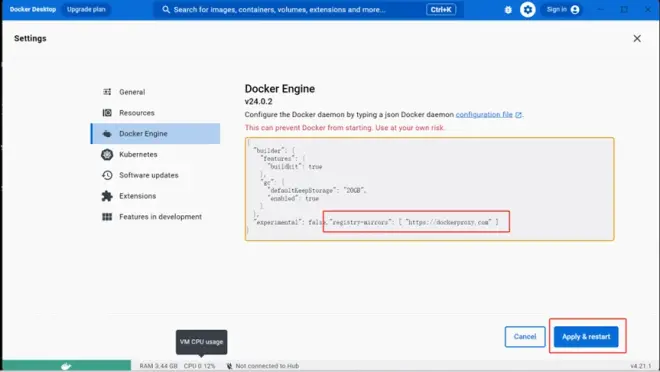Click the Features in development grid icon

[x=107, y=217]
